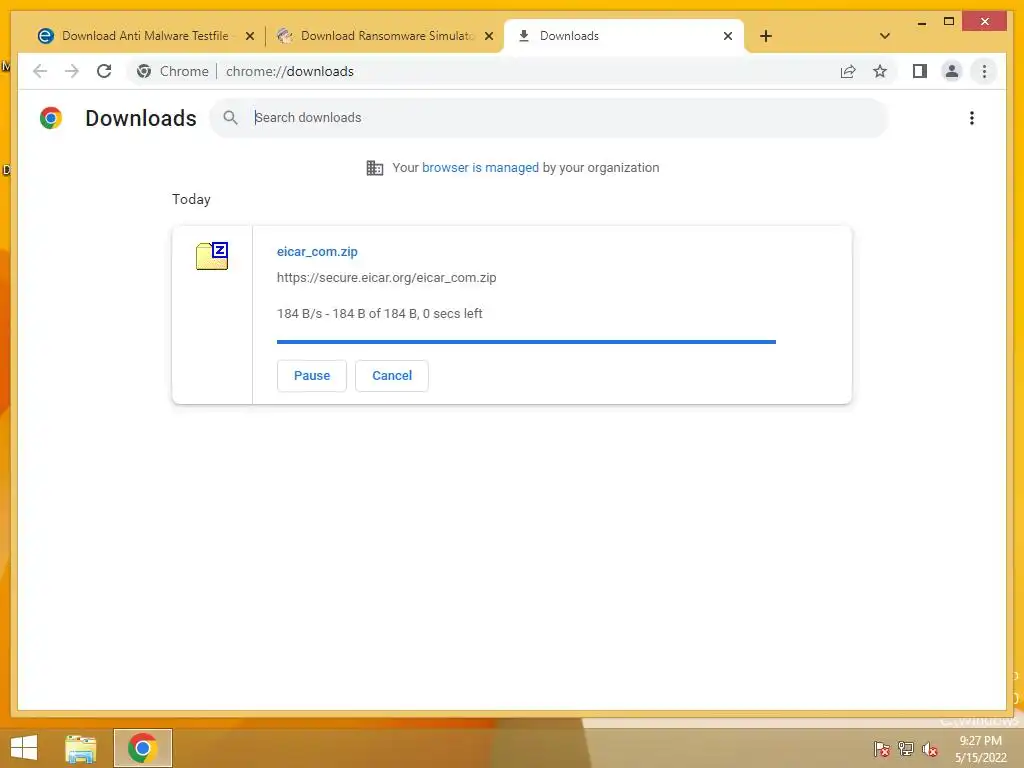
Task: Click the Chrome site info icon in address bar
Action: pyautogui.click(x=144, y=71)
